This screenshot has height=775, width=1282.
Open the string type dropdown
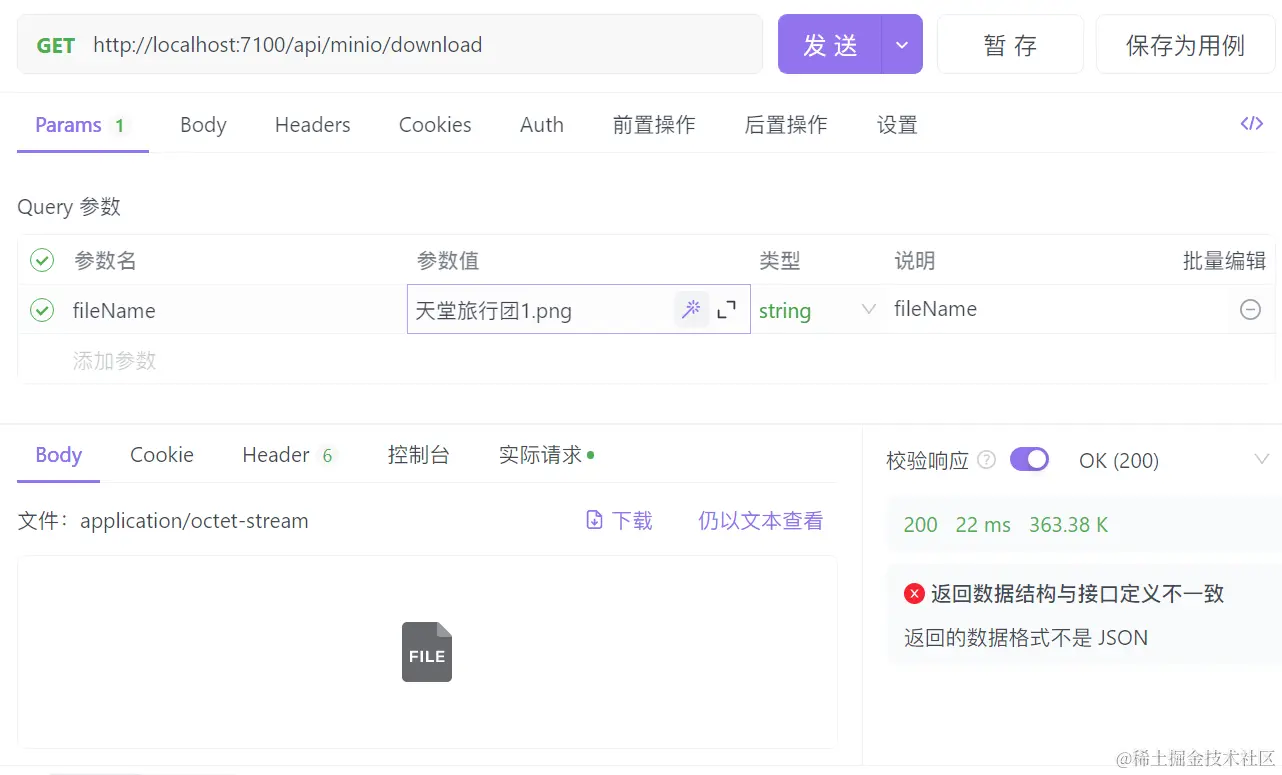(817, 310)
